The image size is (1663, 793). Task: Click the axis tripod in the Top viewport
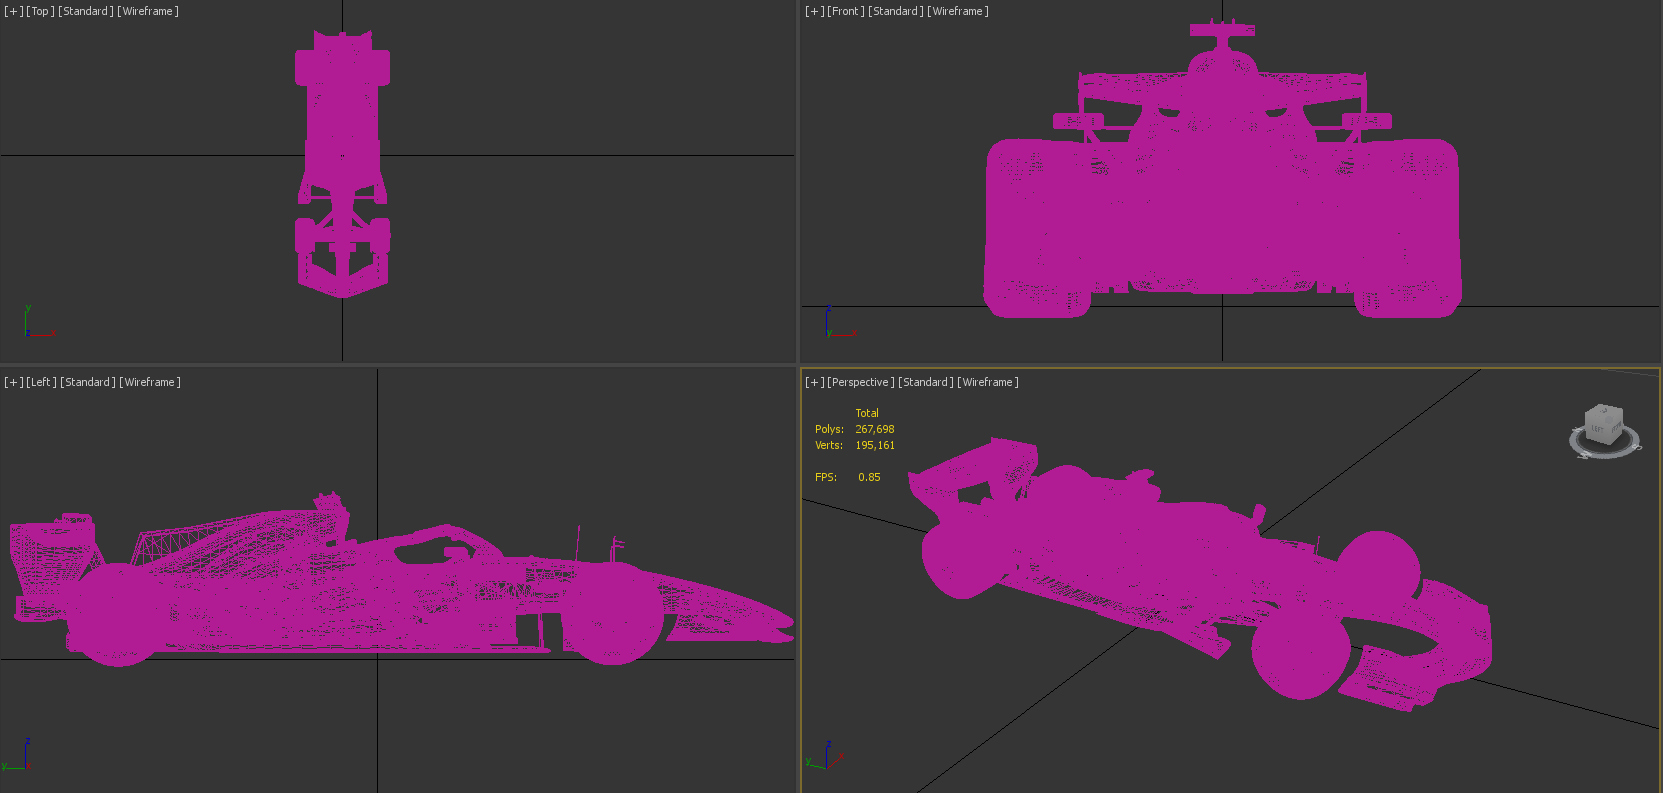pos(38,321)
